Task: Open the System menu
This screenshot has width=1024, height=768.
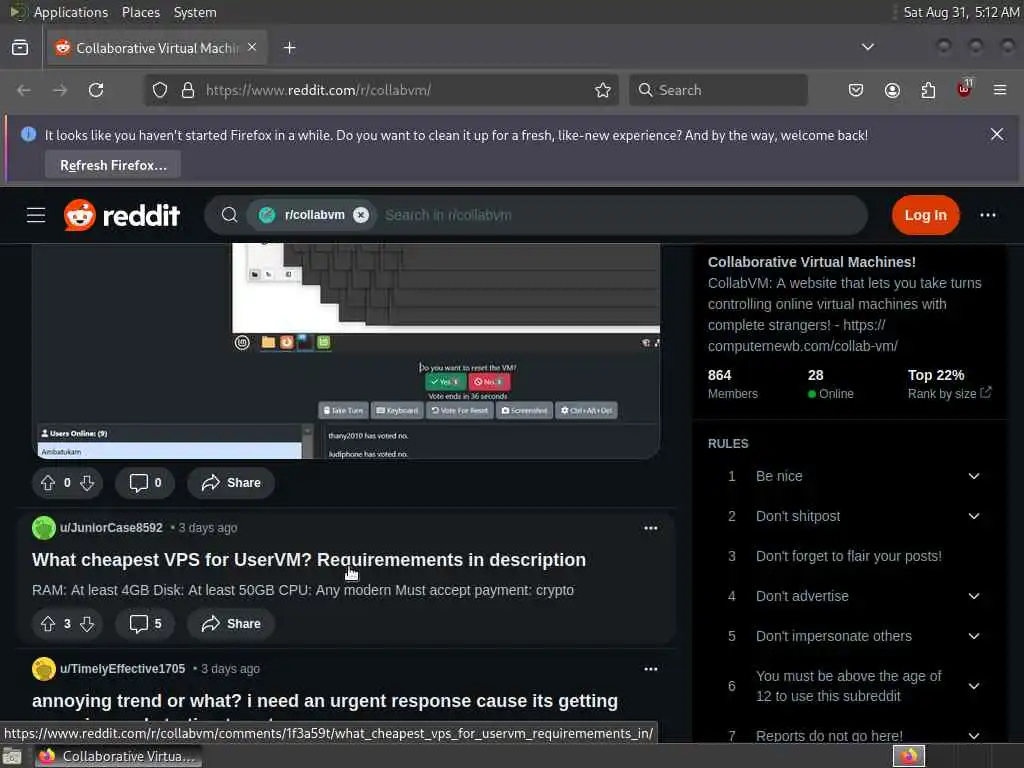Action: click(195, 12)
